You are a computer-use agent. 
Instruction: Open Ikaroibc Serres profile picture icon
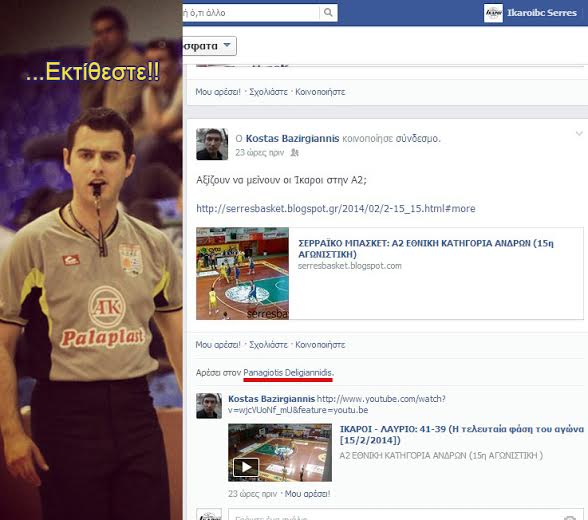493,13
